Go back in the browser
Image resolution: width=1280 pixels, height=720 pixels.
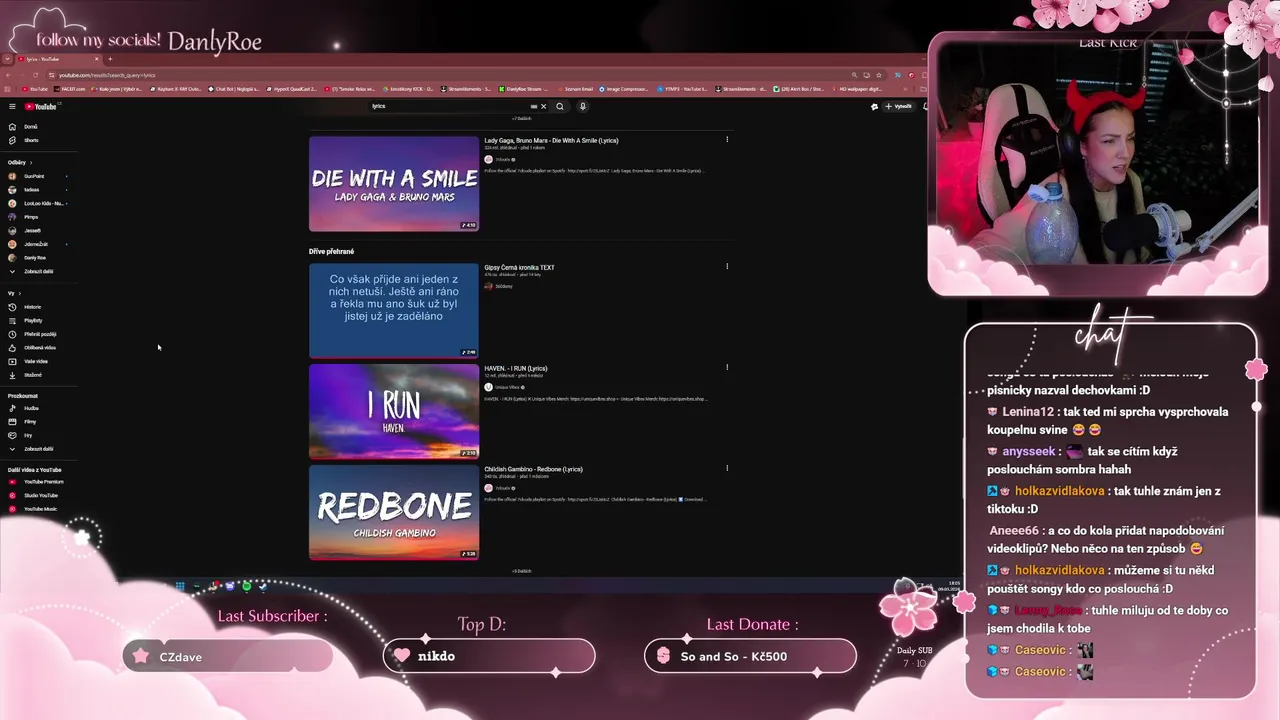click(8, 75)
